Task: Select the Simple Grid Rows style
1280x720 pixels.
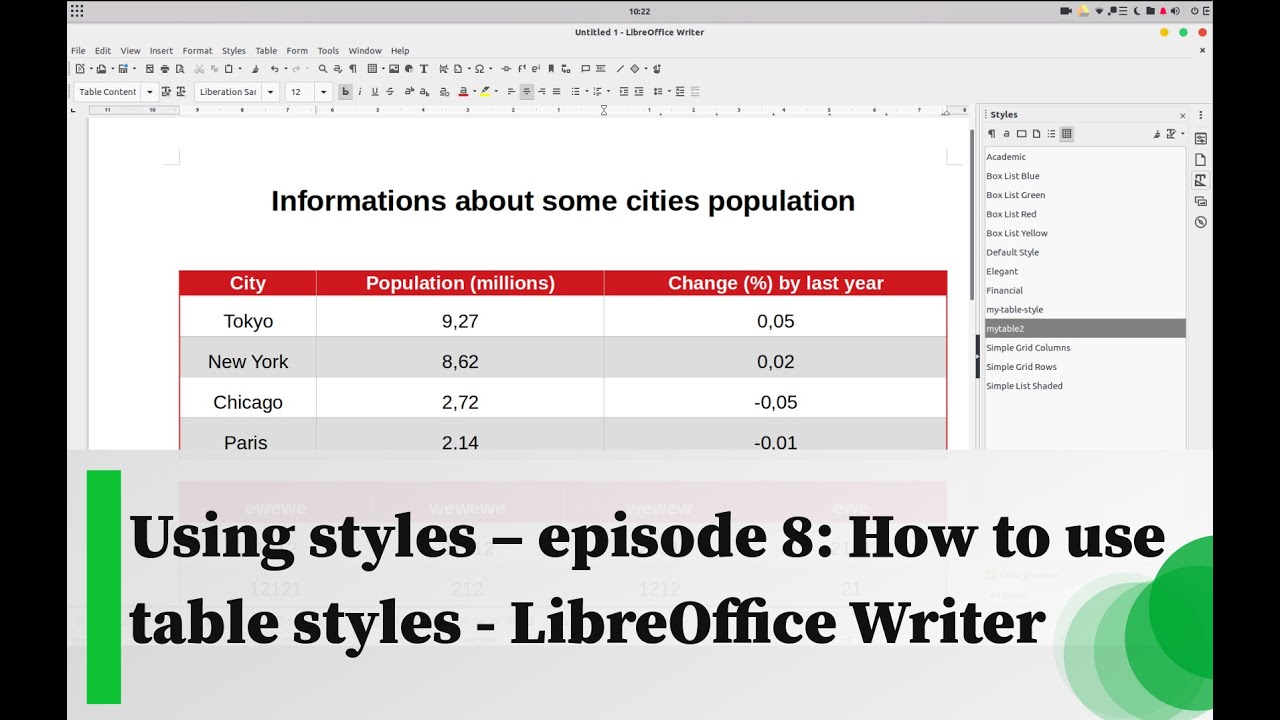Action: tap(1085, 367)
